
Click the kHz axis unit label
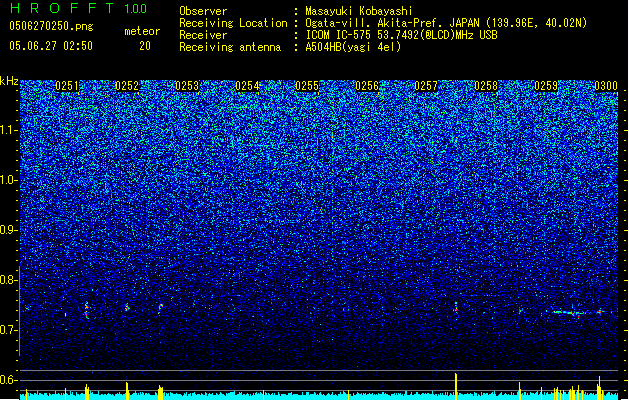tap(9, 81)
